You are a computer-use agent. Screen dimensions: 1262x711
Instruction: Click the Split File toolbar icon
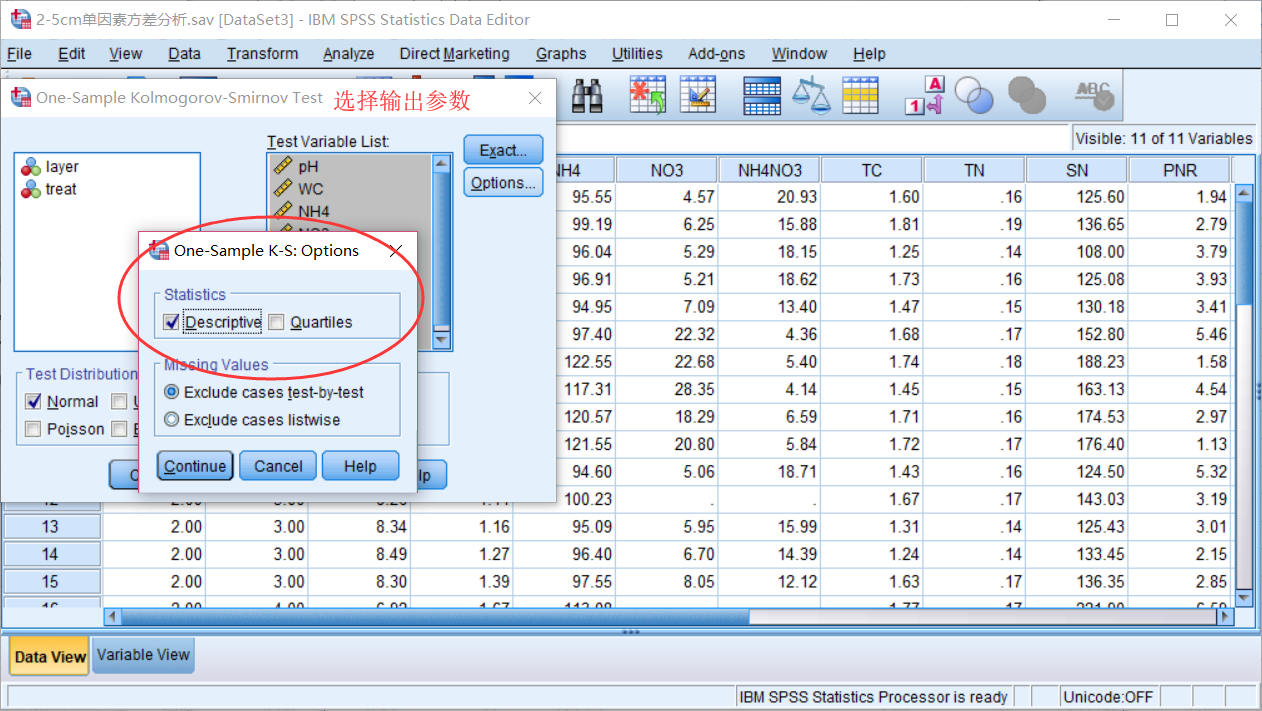coord(762,96)
